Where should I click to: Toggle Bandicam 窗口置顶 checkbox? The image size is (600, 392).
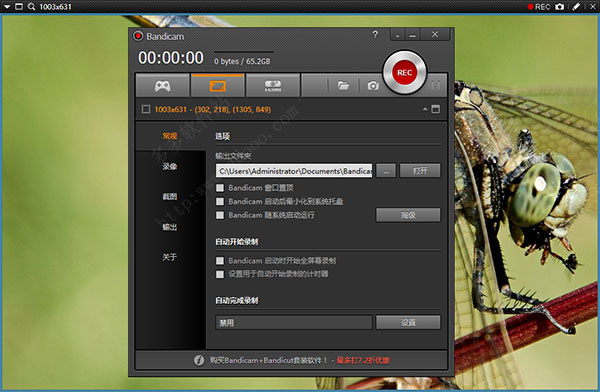click(x=220, y=188)
